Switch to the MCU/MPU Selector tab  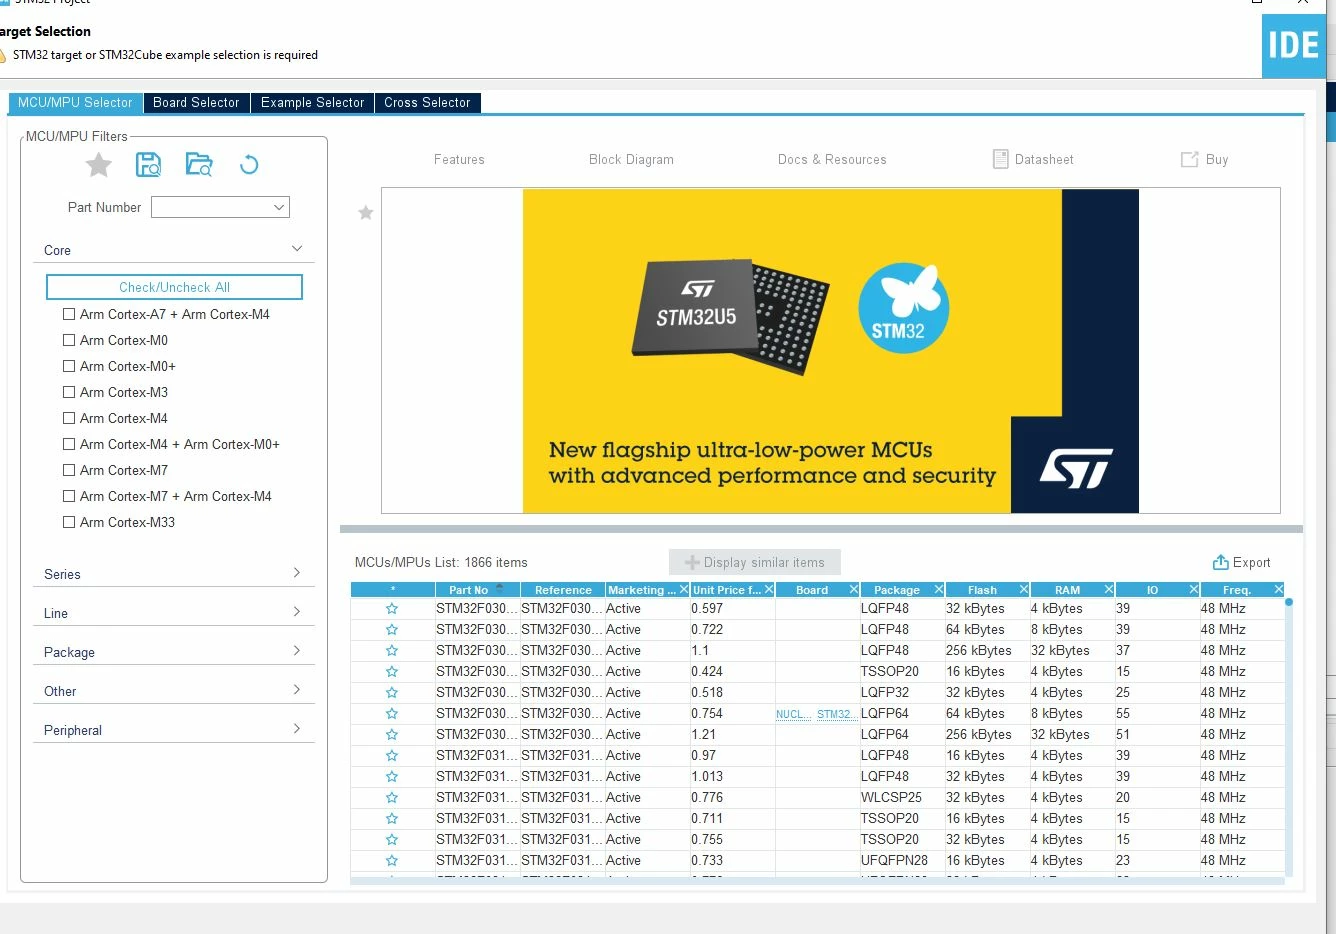[x=75, y=103]
